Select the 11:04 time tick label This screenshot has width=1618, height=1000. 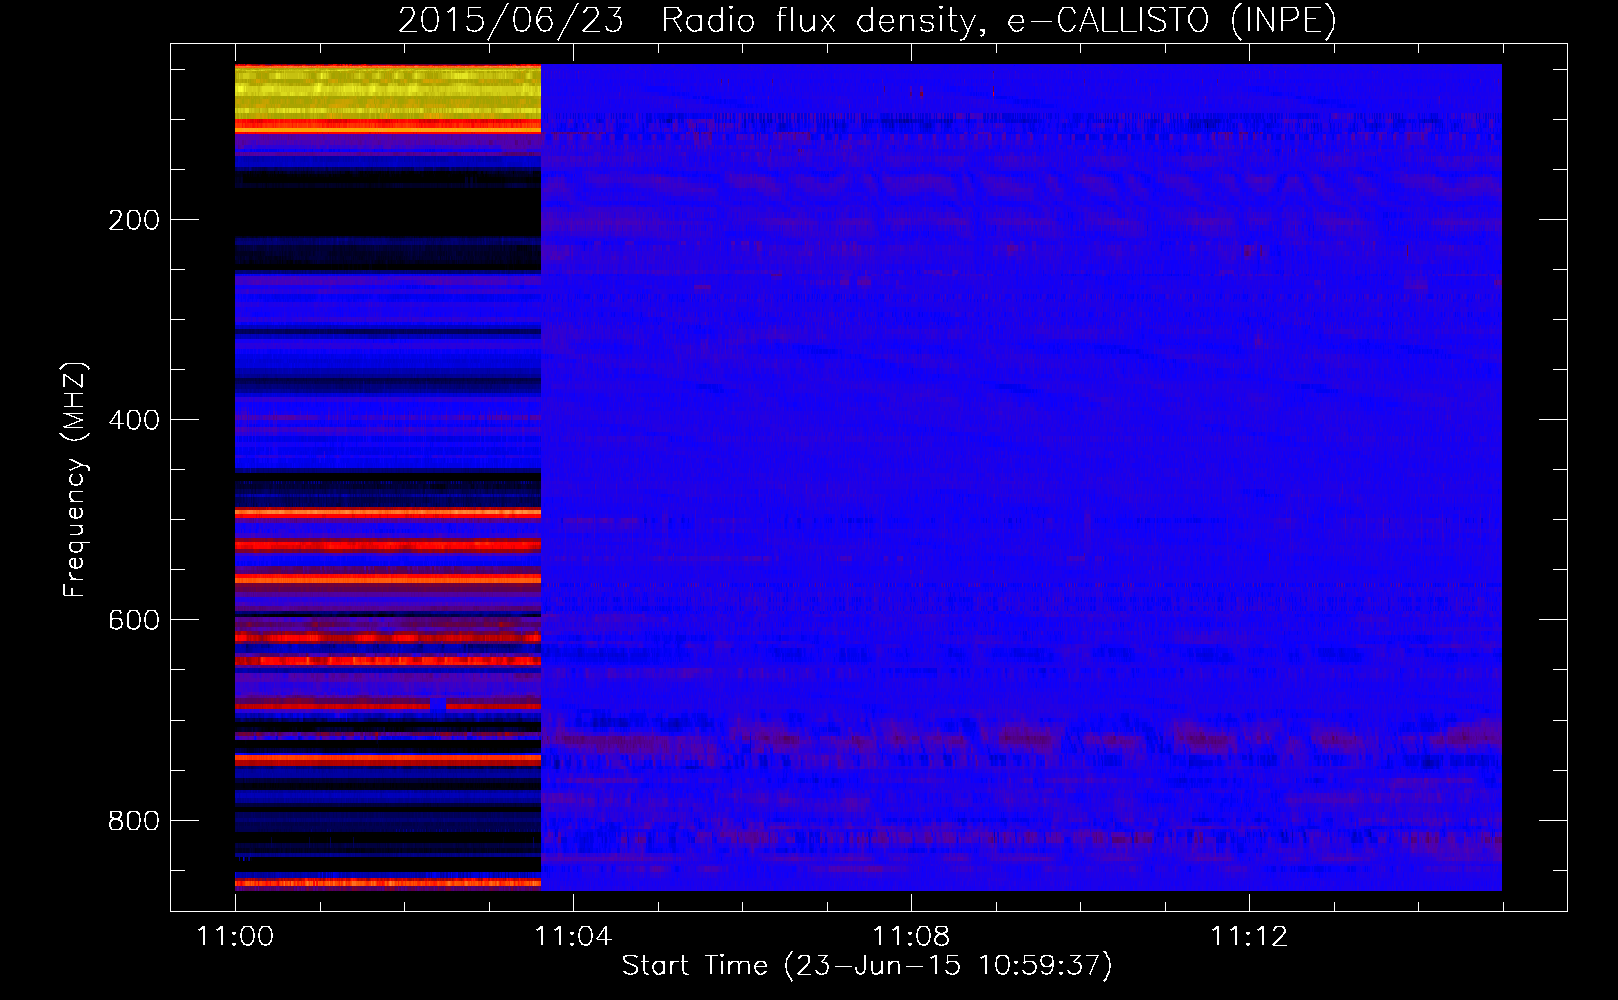tap(573, 937)
